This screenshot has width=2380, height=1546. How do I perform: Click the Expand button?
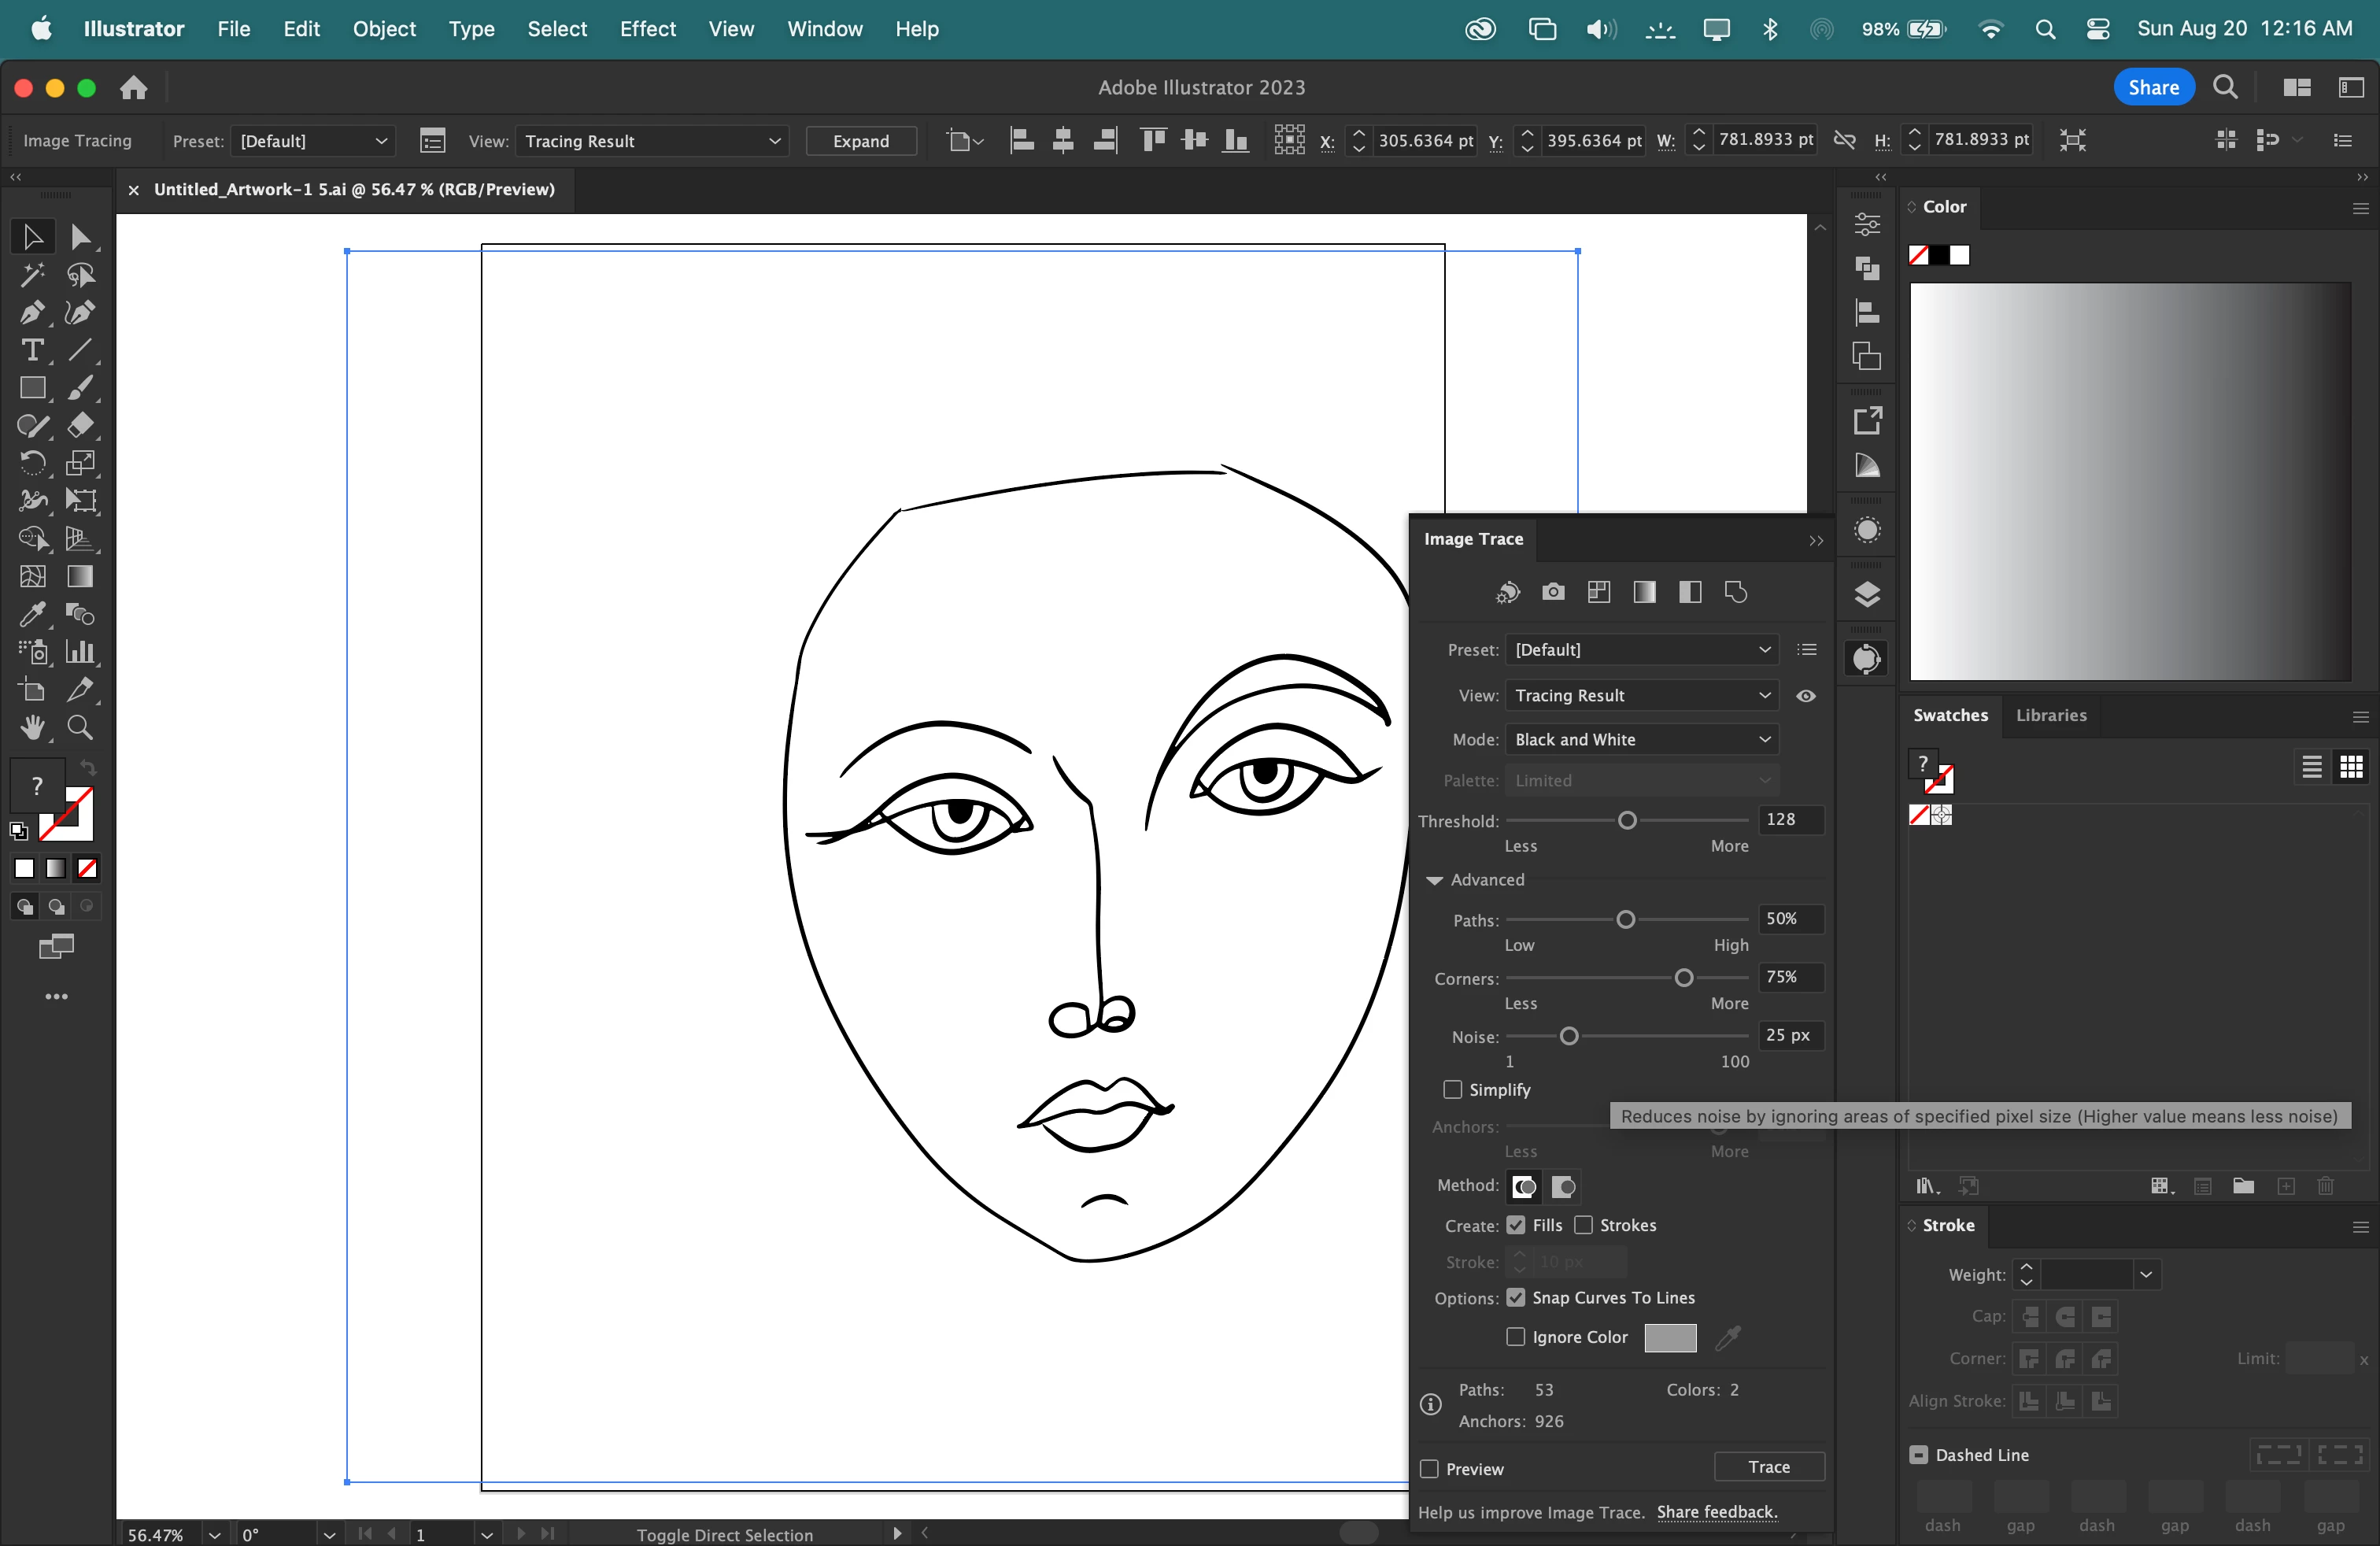click(860, 141)
